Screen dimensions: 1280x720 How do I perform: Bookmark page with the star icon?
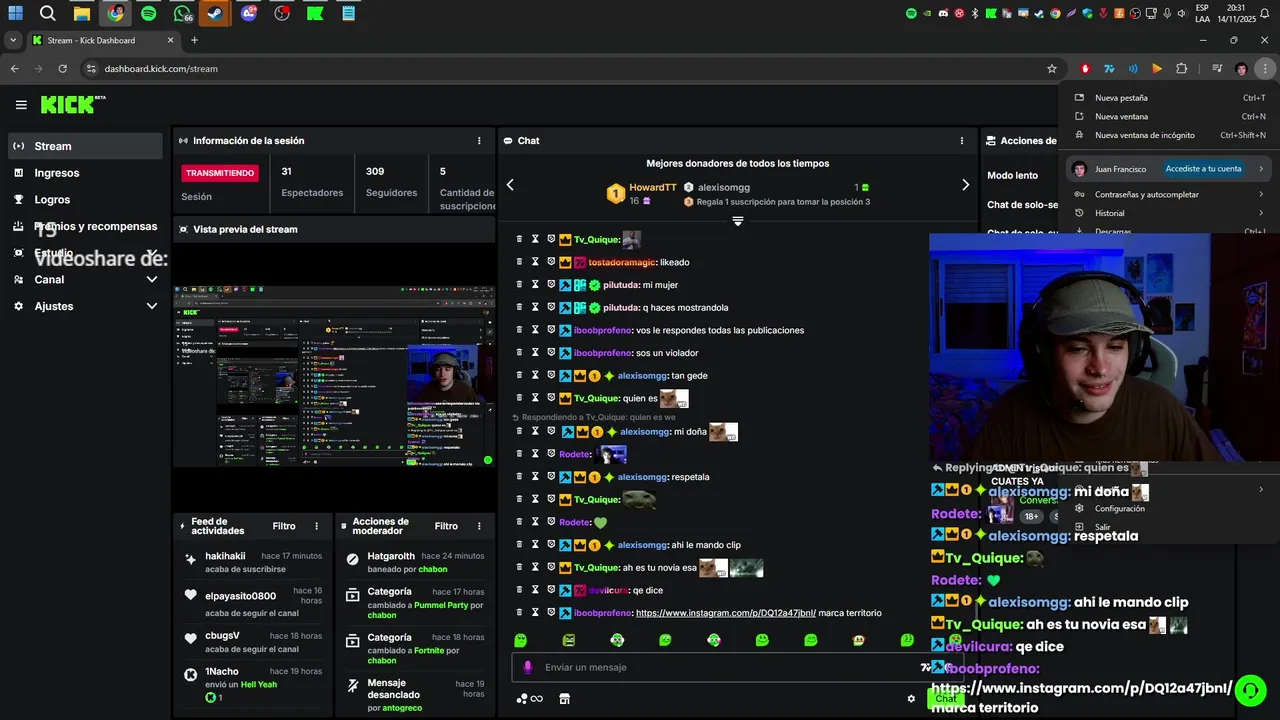[1052, 69]
